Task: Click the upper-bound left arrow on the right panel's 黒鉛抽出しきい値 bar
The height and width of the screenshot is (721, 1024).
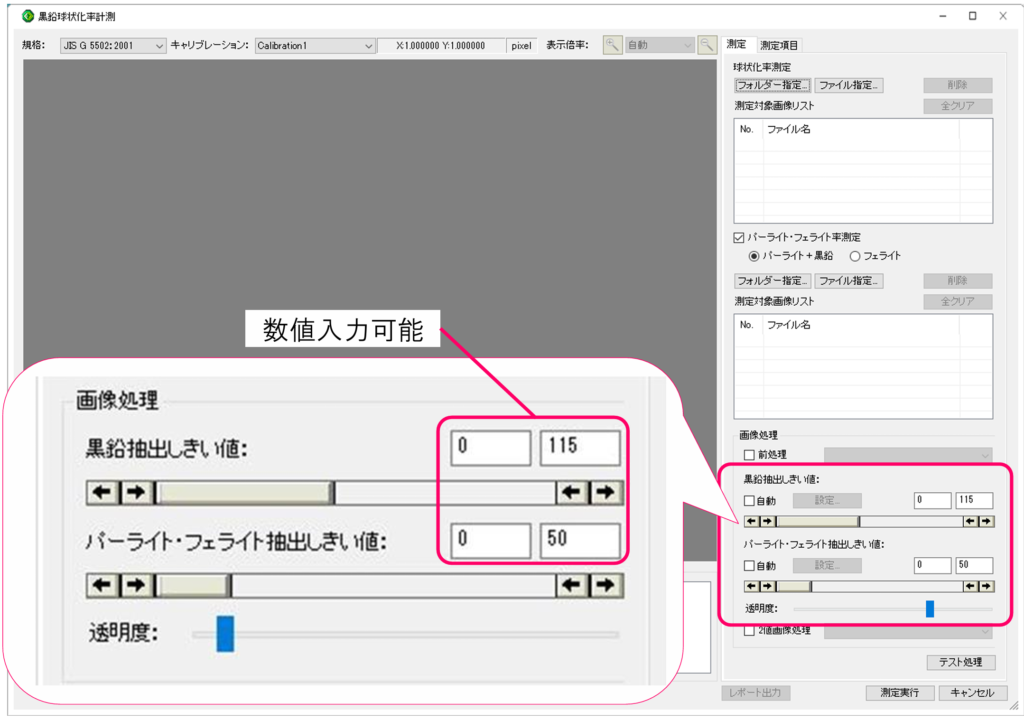Action: [970, 521]
